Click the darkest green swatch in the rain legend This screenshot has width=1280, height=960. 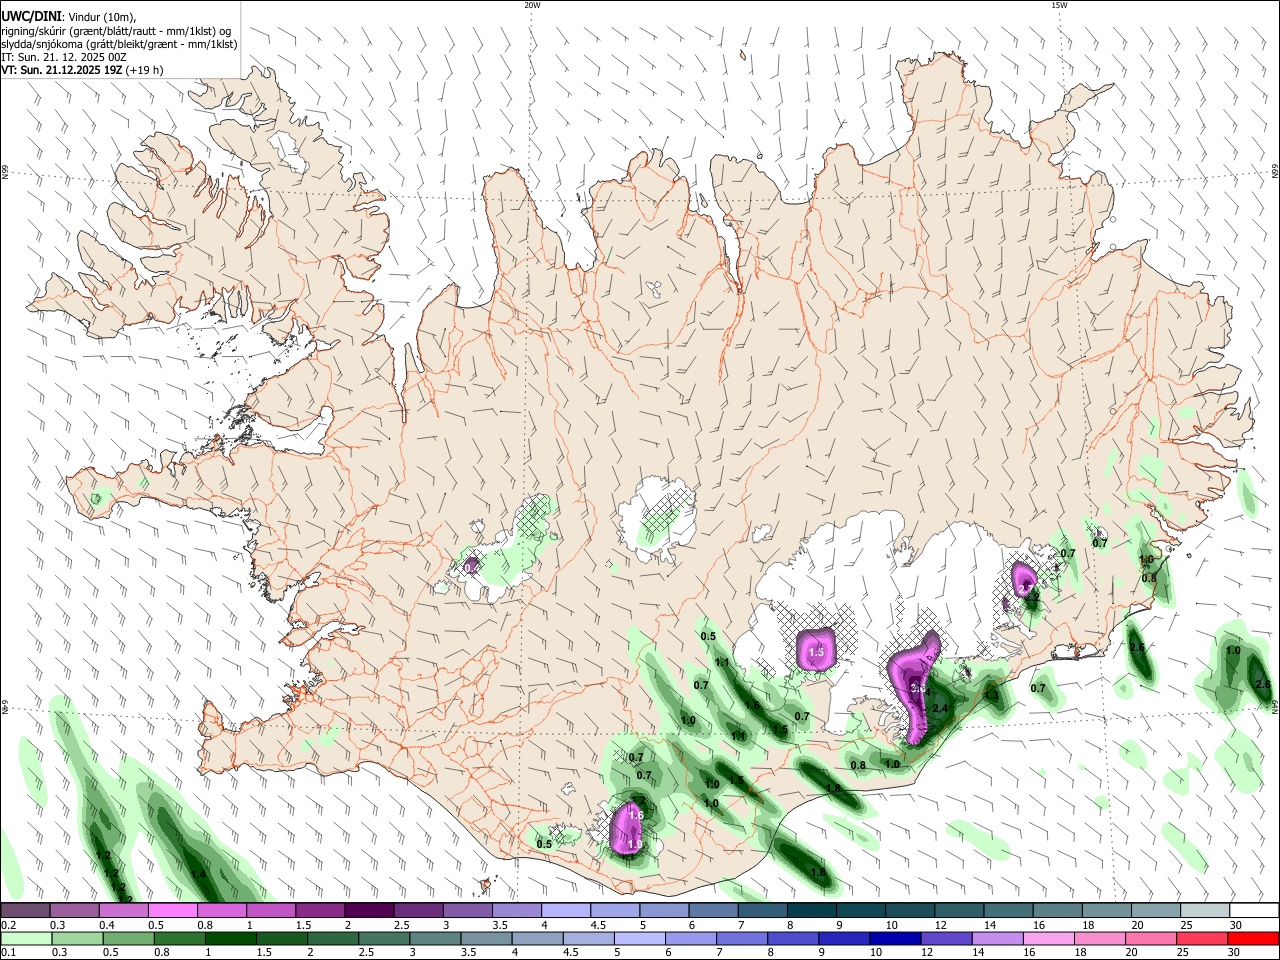[x=231, y=939]
